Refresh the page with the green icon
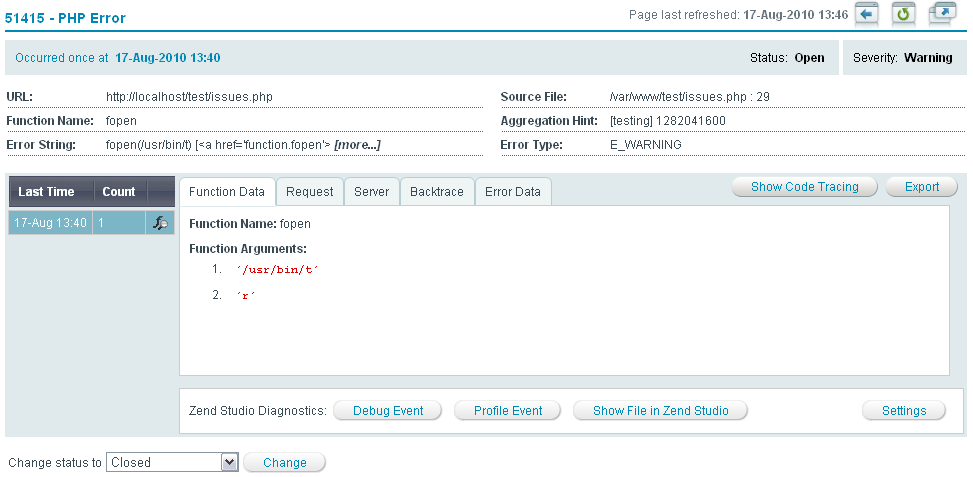973x477 pixels. (x=904, y=15)
